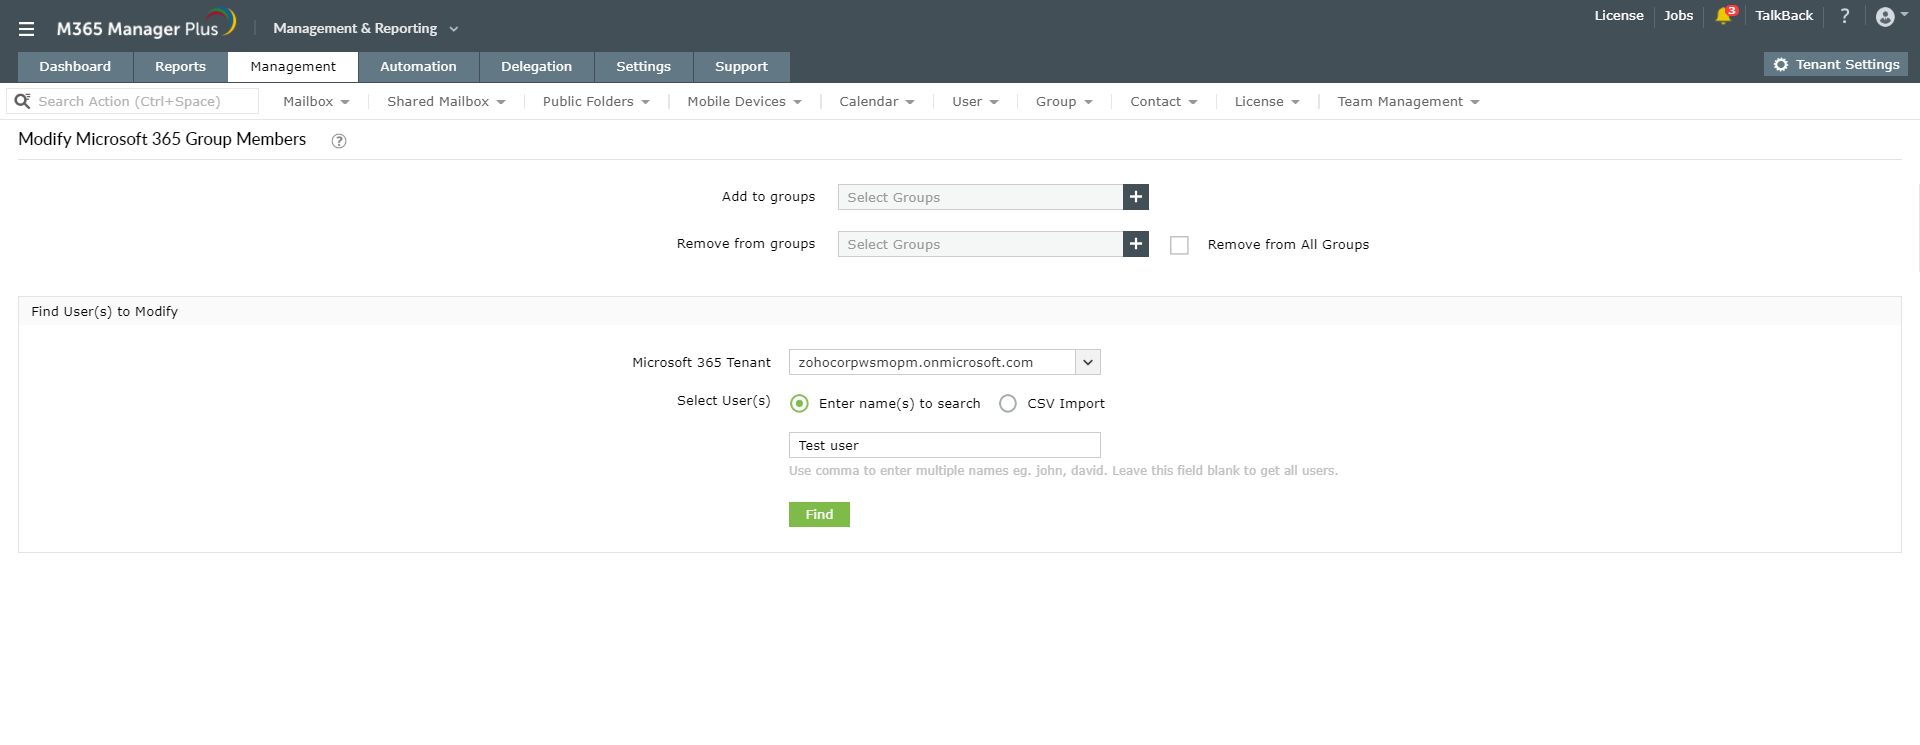Click the green Find button

[819, 514]
